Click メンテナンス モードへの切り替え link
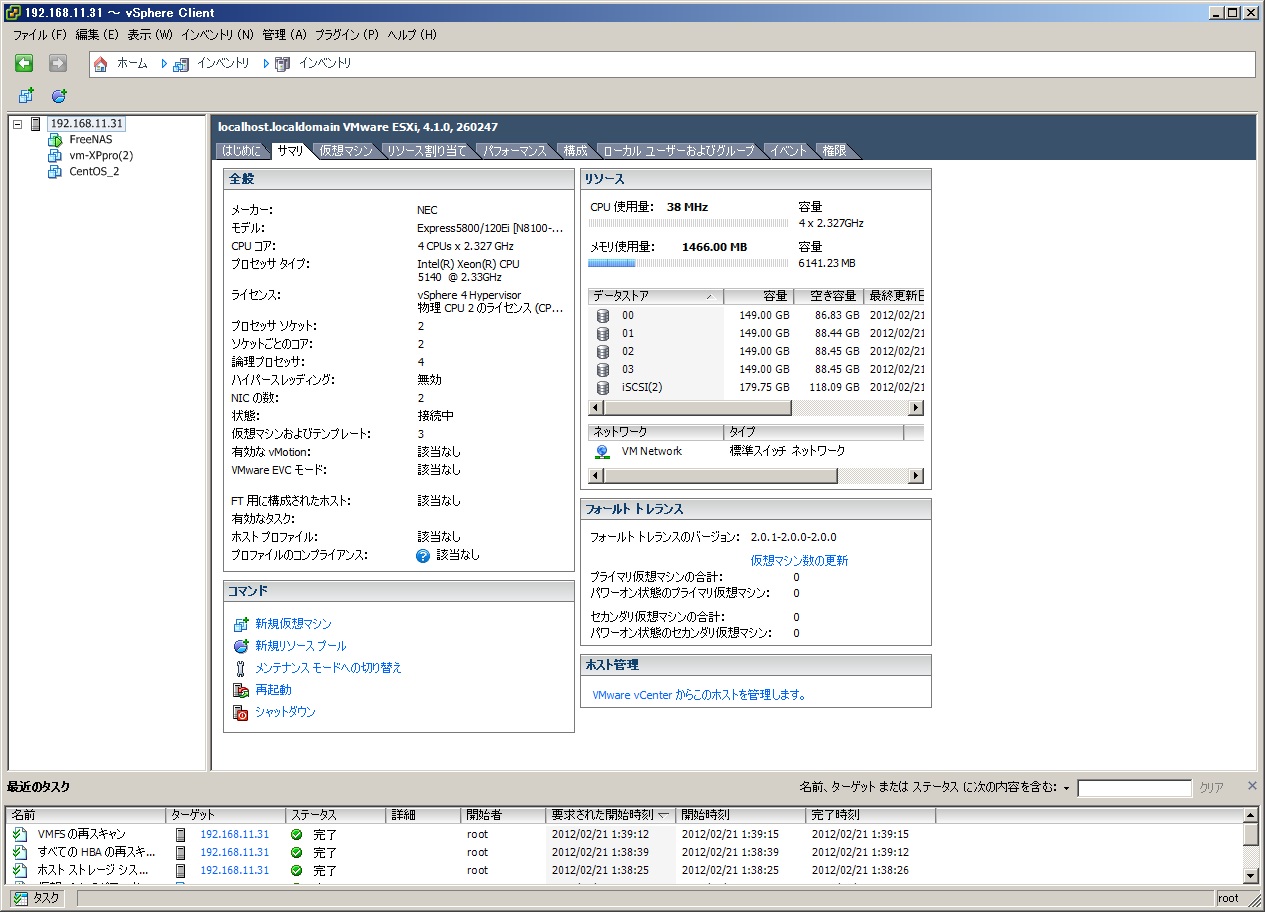Viewport: 1265px width, 912px height. click(328, 668)
